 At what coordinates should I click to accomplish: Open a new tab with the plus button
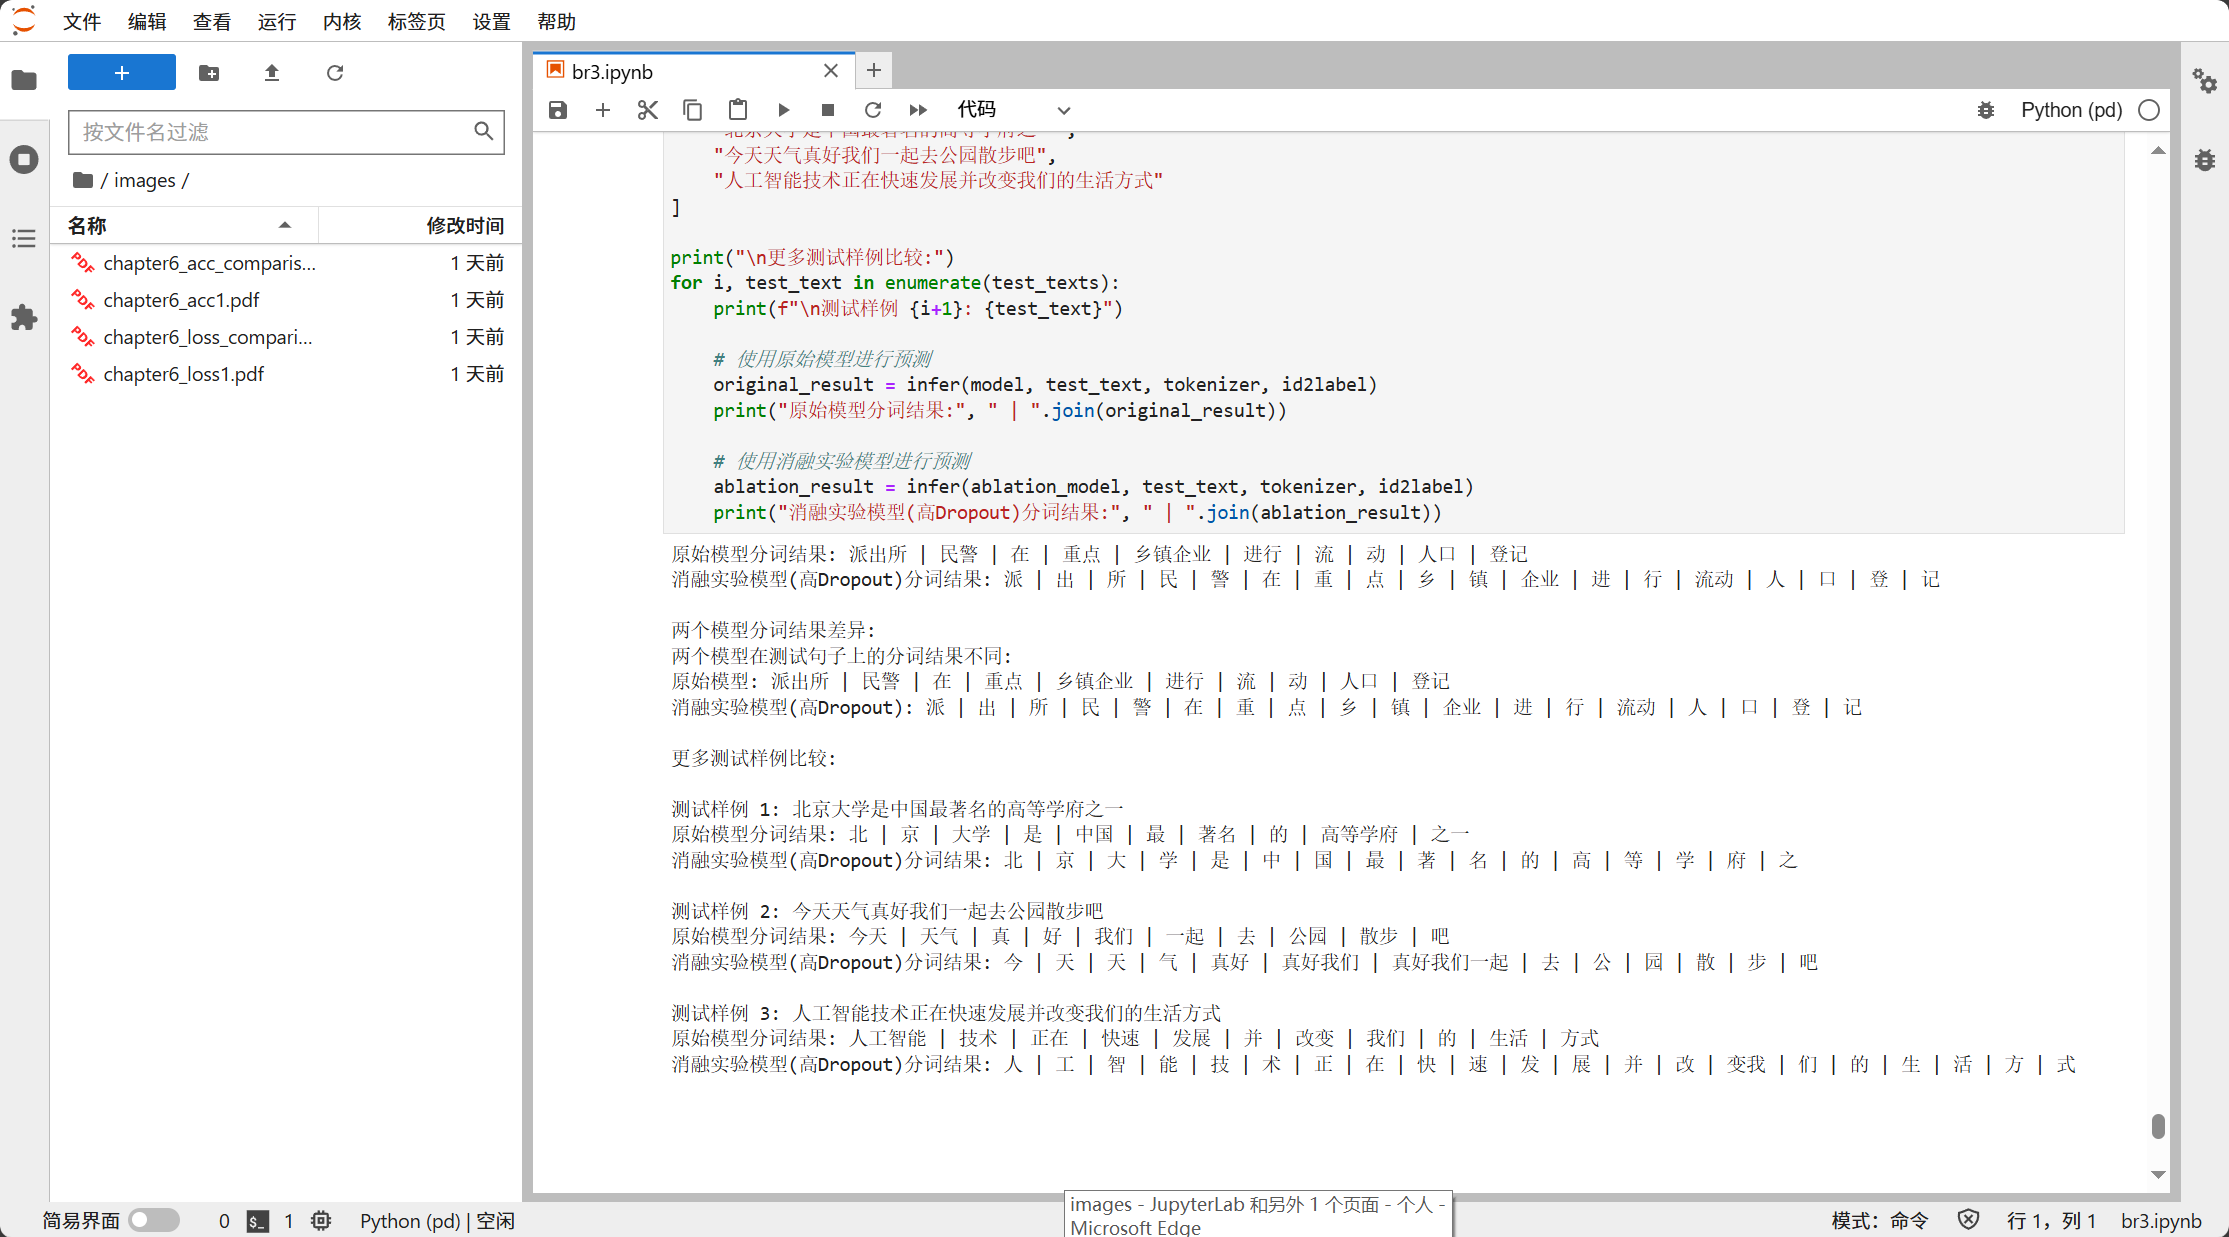click(x=874, y=70)
